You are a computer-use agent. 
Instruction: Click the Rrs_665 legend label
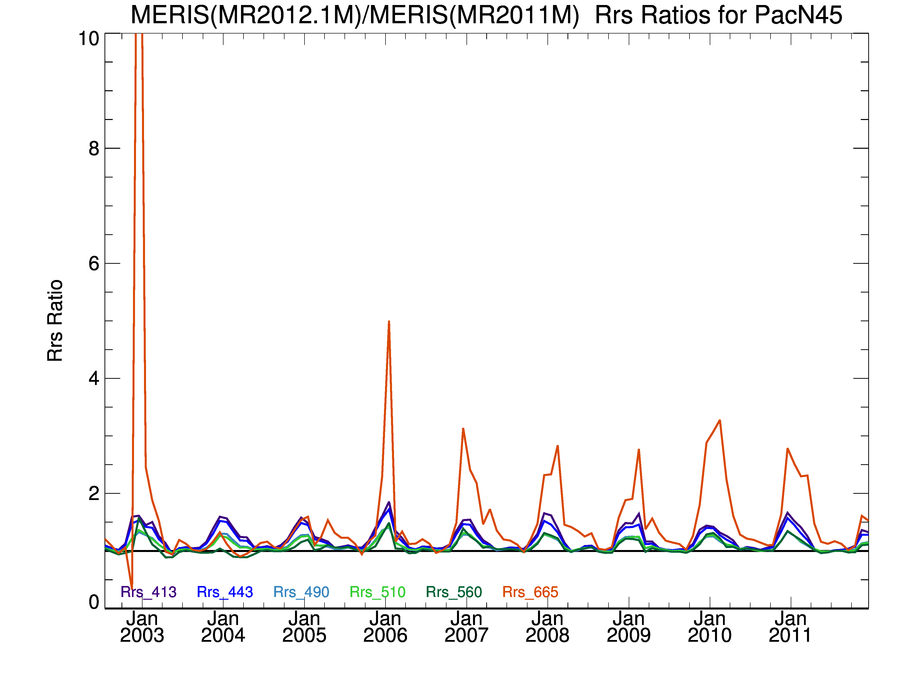pyautogui.click(x=530, y=592)
